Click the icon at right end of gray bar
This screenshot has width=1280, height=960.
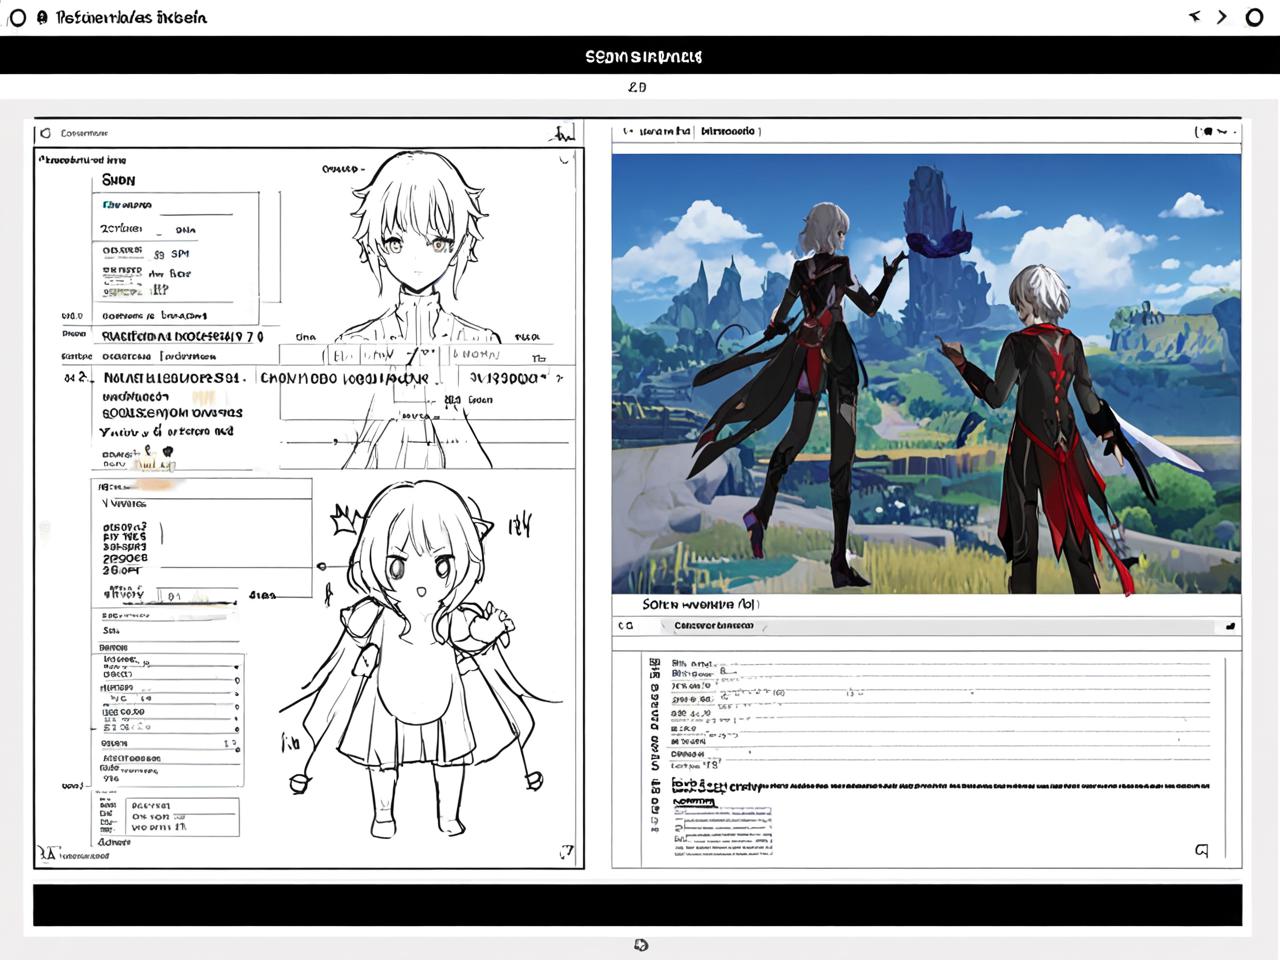pyautogui.click(x=1230, y=626)
